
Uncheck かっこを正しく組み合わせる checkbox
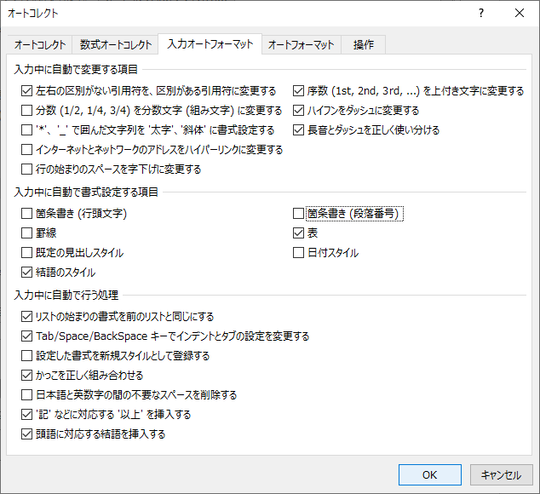coord(27,375)
